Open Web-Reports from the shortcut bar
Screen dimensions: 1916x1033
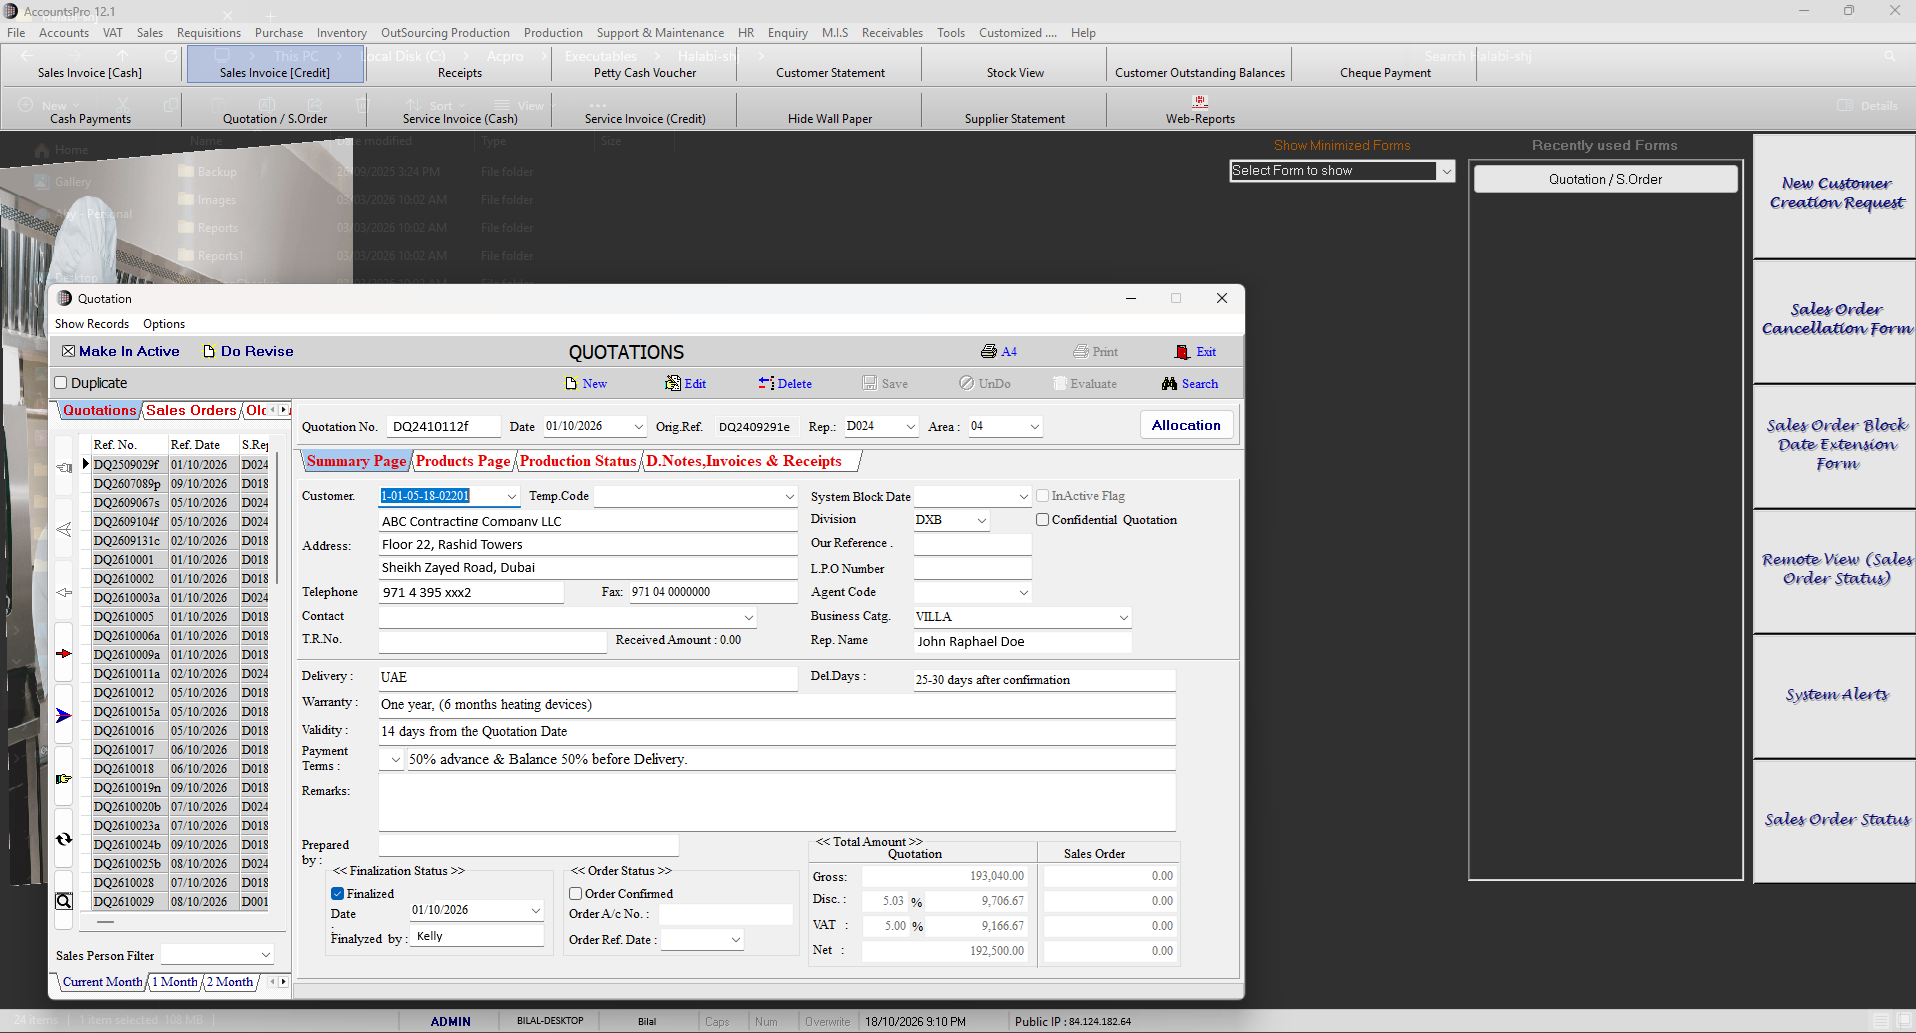(x=1200, y=110)
